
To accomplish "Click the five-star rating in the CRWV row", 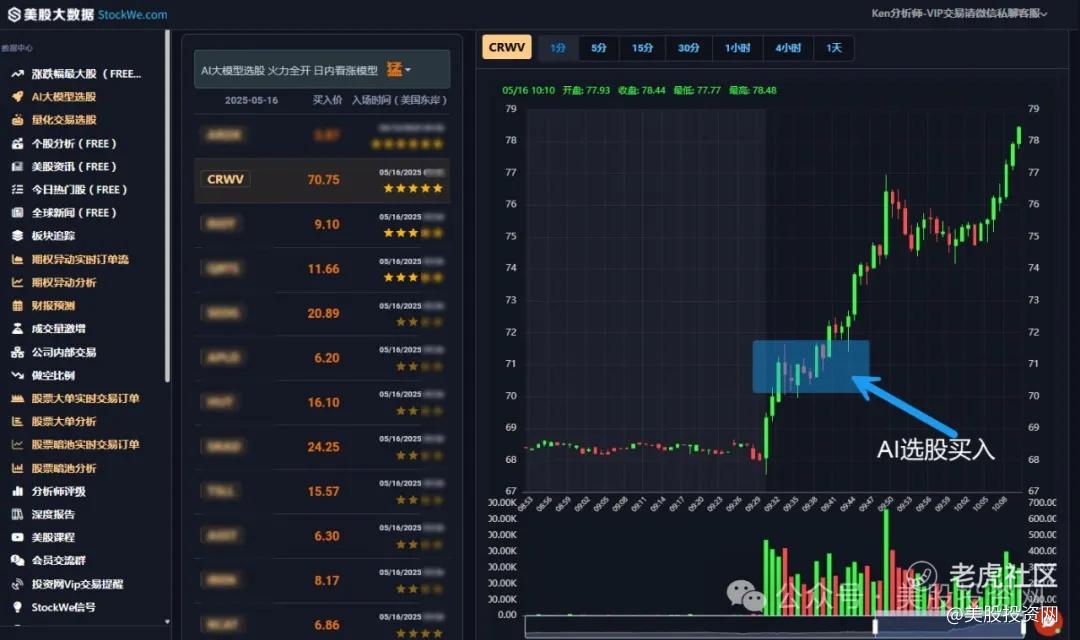I will tap(413, 188).
